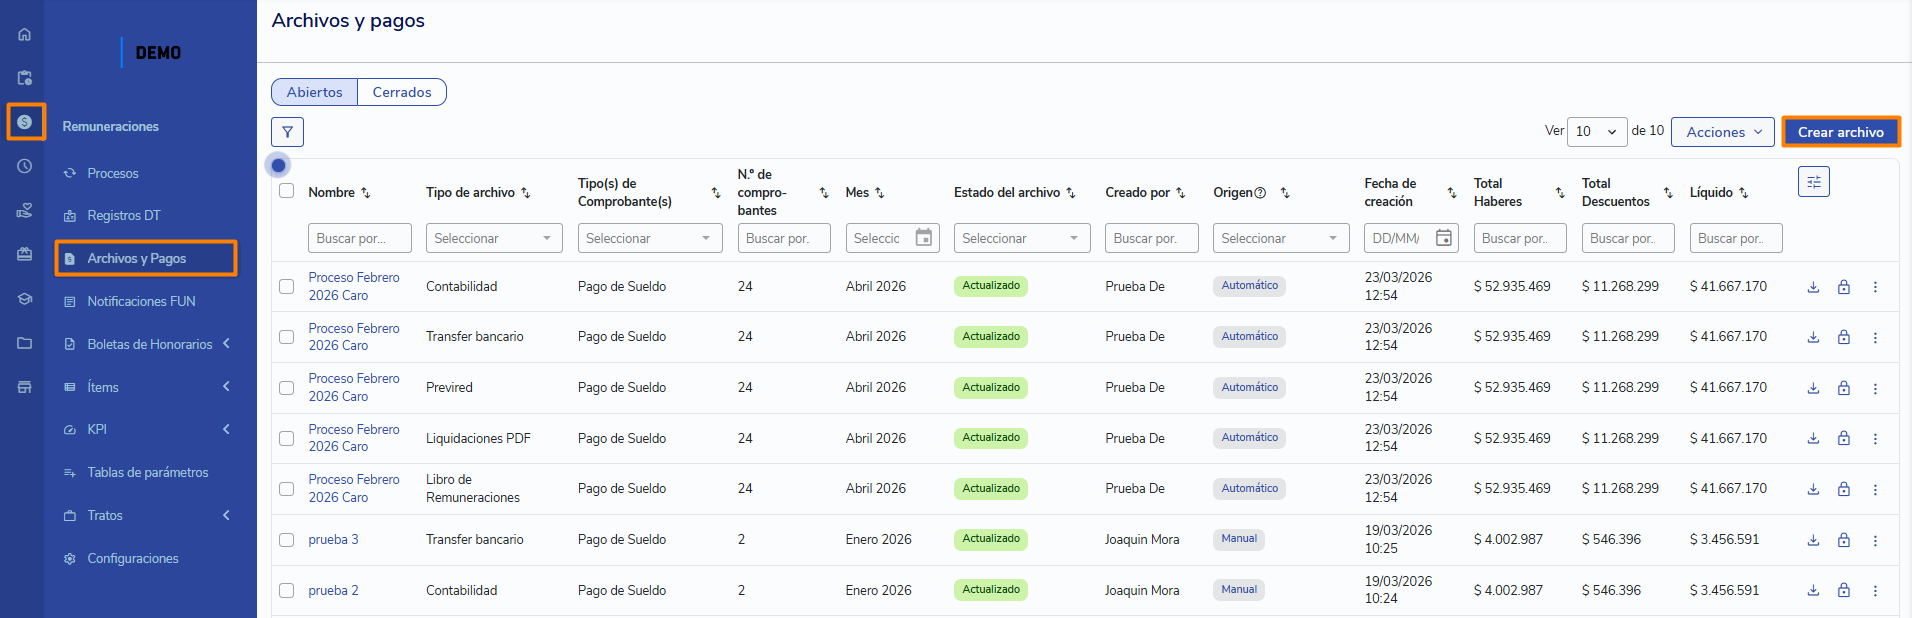This screenshot has width=1912, height=618.
Task: Open the prueba 2 file link
Action: 333,591
